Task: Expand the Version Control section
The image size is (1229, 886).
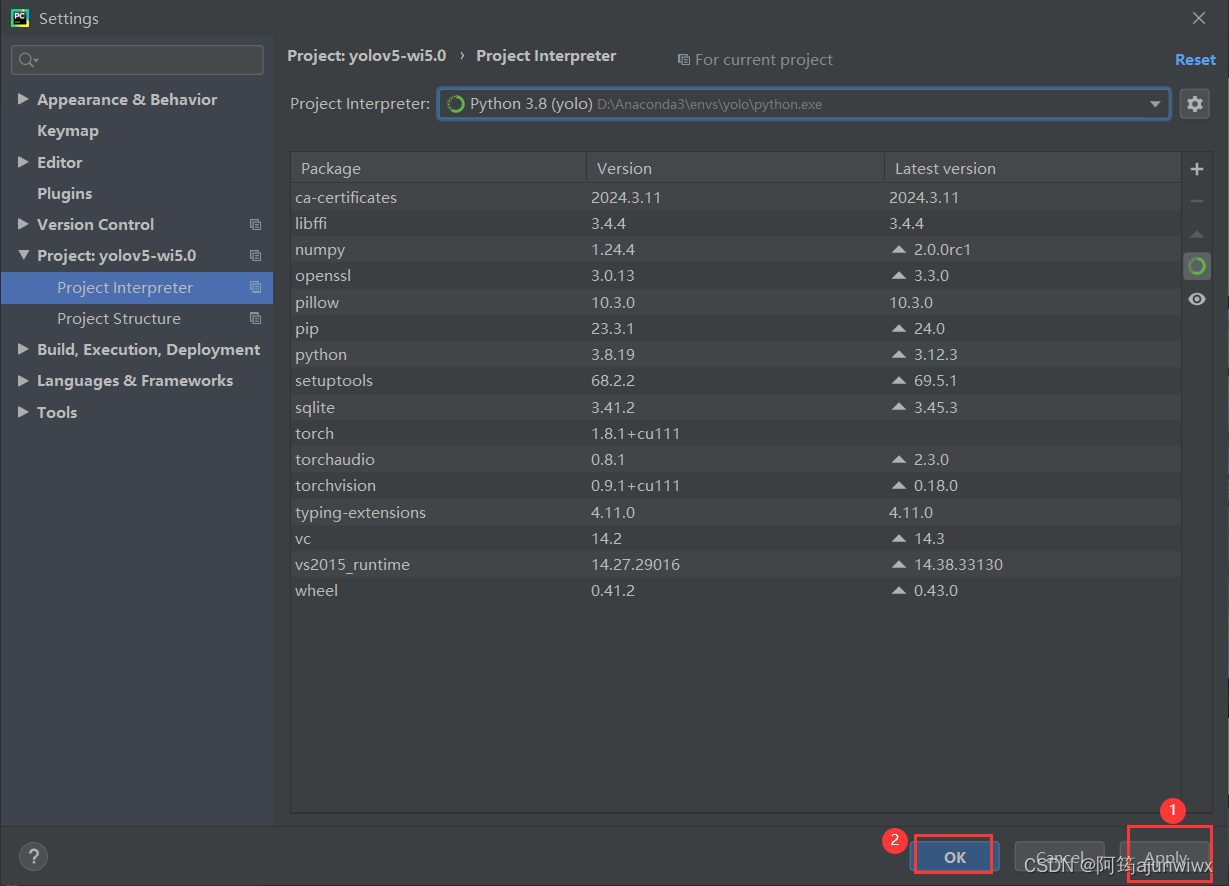Action: tap(23, 225)
